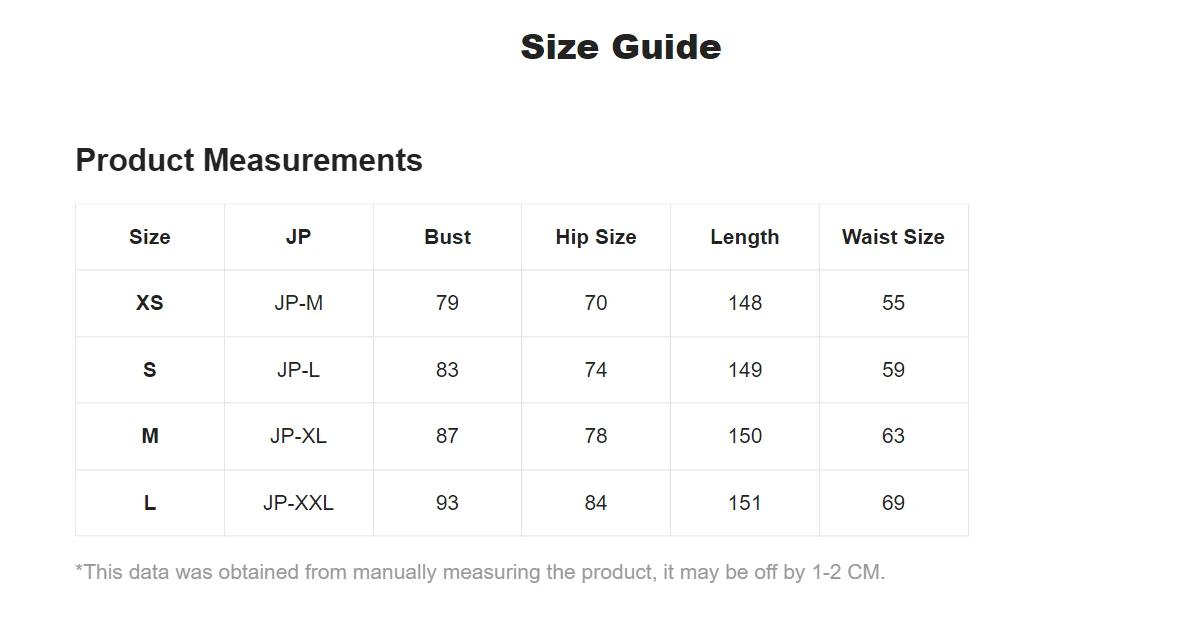Click the Product Measurements heading

249,160
